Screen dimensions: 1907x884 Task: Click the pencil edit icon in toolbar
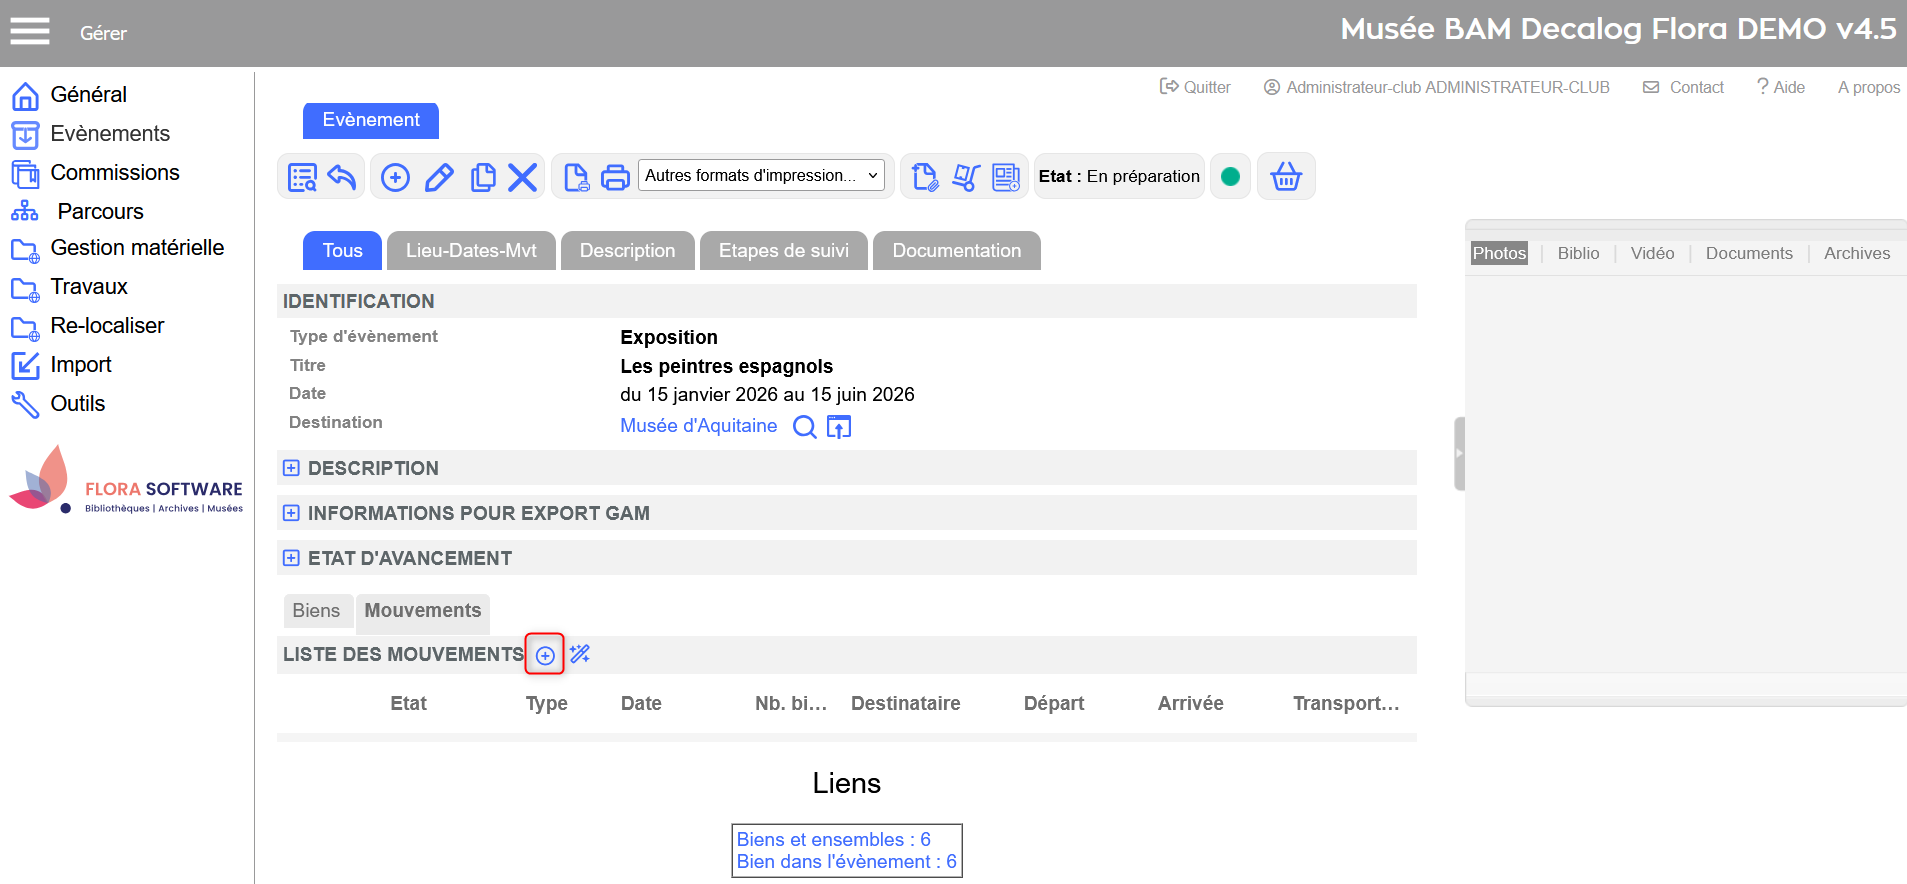pos(439,178)
